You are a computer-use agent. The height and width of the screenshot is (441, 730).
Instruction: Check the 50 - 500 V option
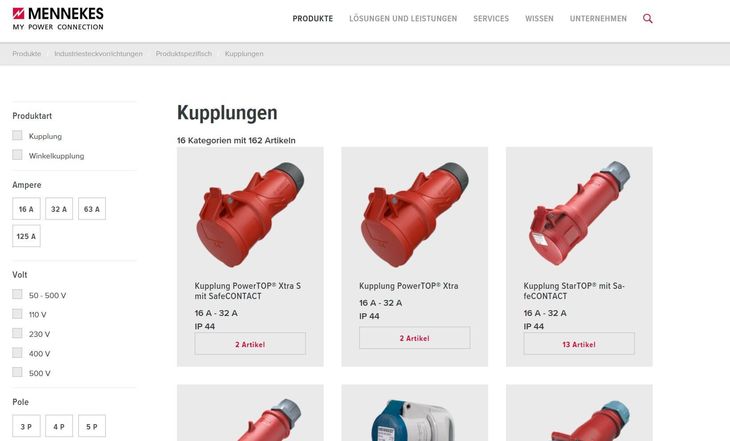click(17, 294)
